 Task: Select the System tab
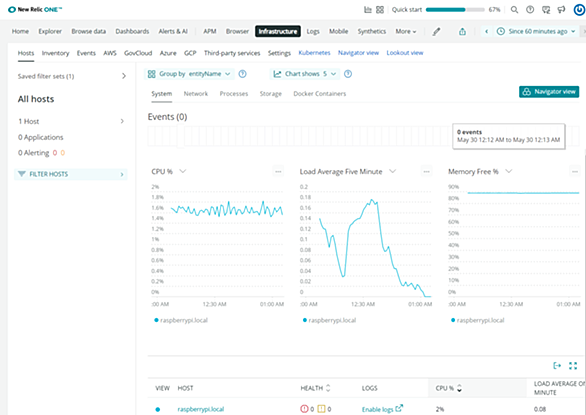click(x=161, y=93)
